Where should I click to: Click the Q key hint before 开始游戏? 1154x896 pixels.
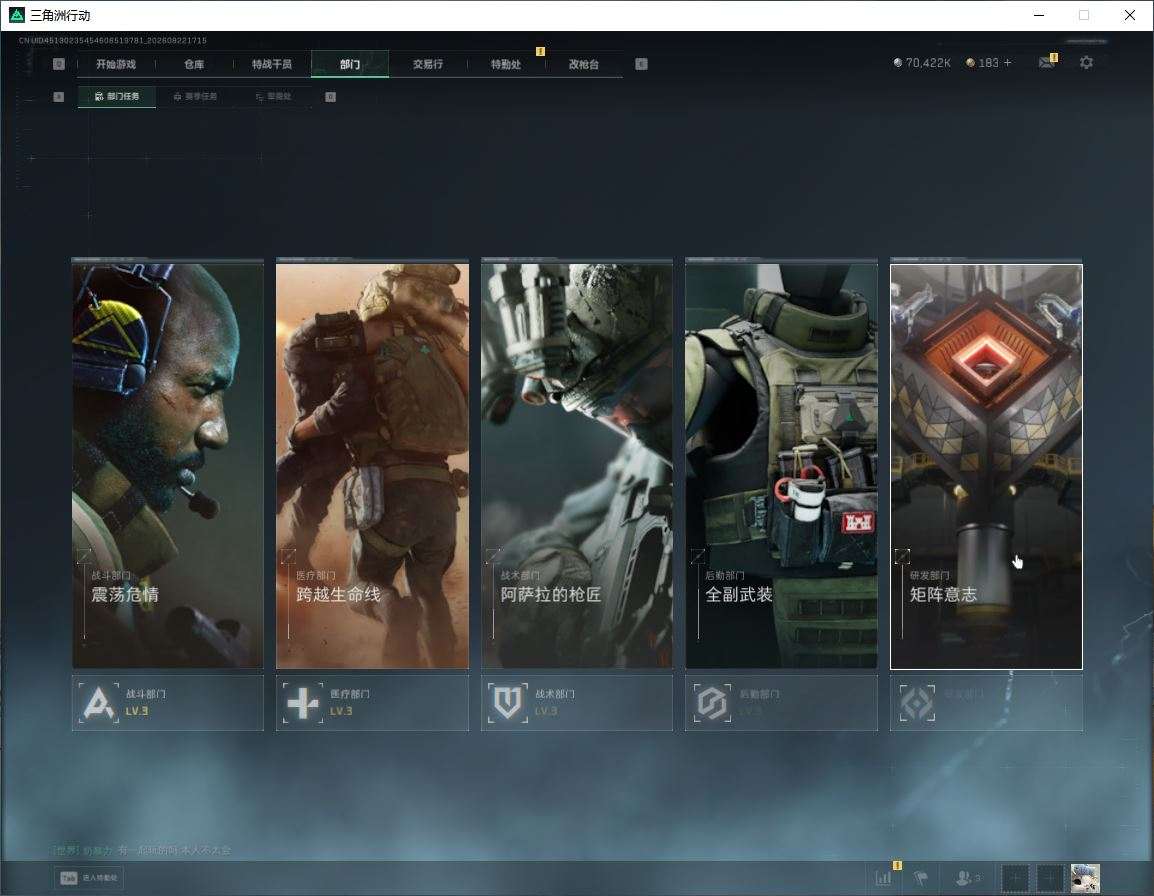59,64
